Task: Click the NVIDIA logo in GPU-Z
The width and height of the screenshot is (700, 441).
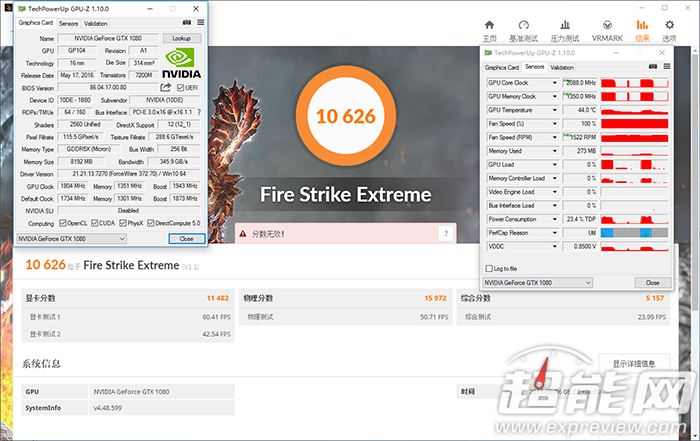Action: [x=181, y=63]
